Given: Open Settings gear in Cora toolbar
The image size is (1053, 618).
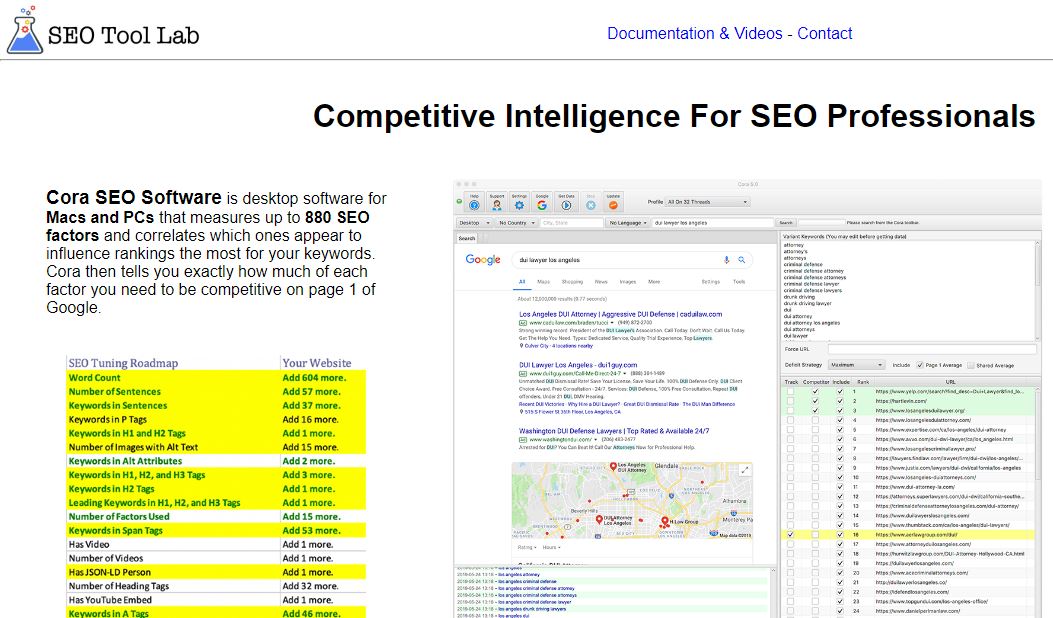Looking at the screenshot, I should 519,204.
